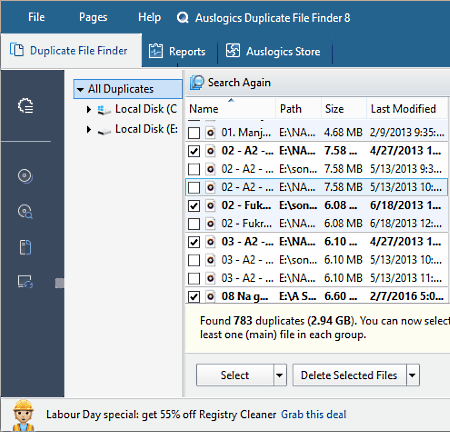Click the Local Disk (E: drive icon
The width and height of the screenshot is (450, 432).
pos(104,130)
